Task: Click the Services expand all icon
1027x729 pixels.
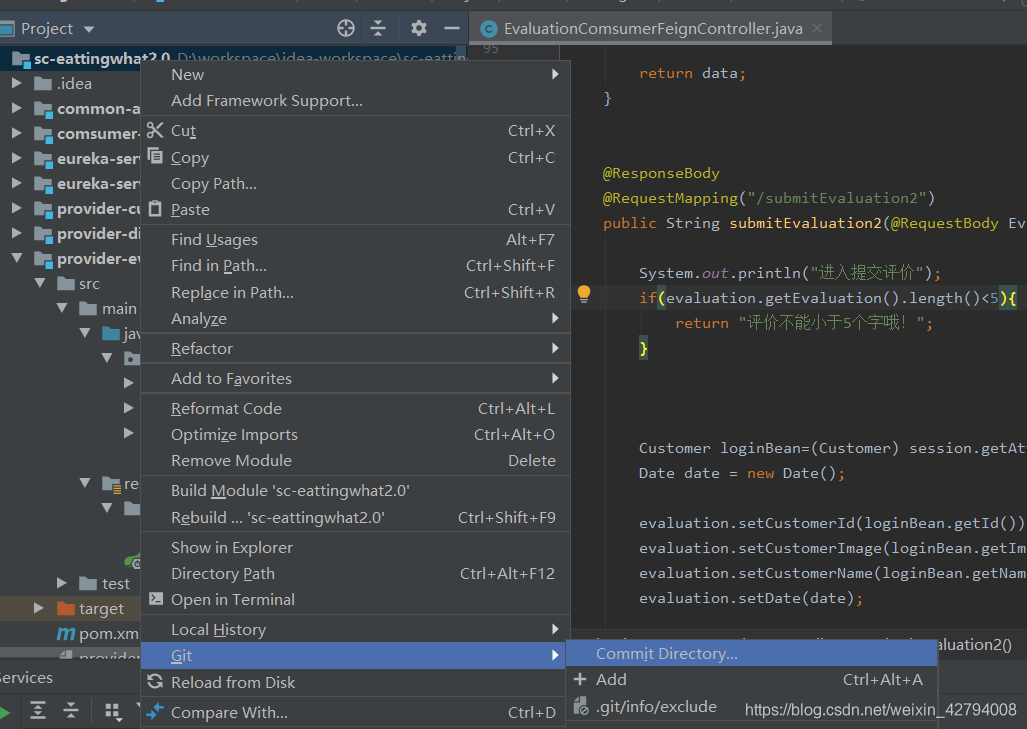Action: (x=38, y=710)
